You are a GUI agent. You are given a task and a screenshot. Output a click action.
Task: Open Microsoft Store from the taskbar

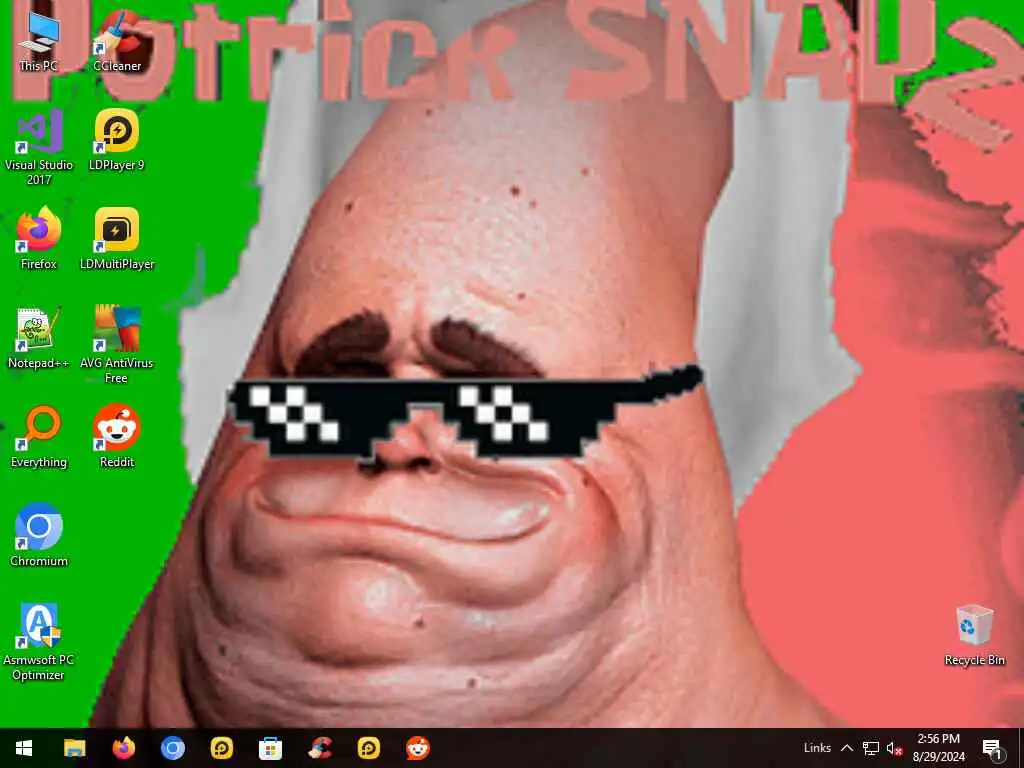(270, 748)
